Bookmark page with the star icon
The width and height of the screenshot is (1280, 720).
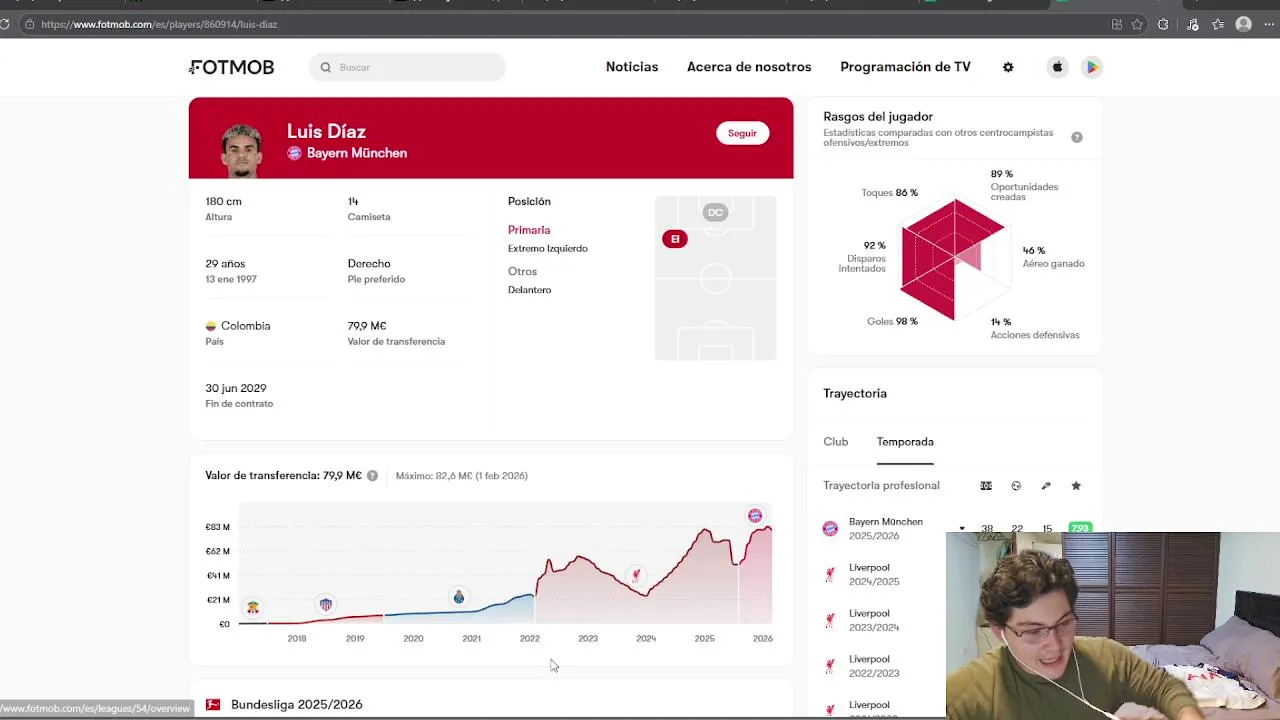[x=1138, y=24]
